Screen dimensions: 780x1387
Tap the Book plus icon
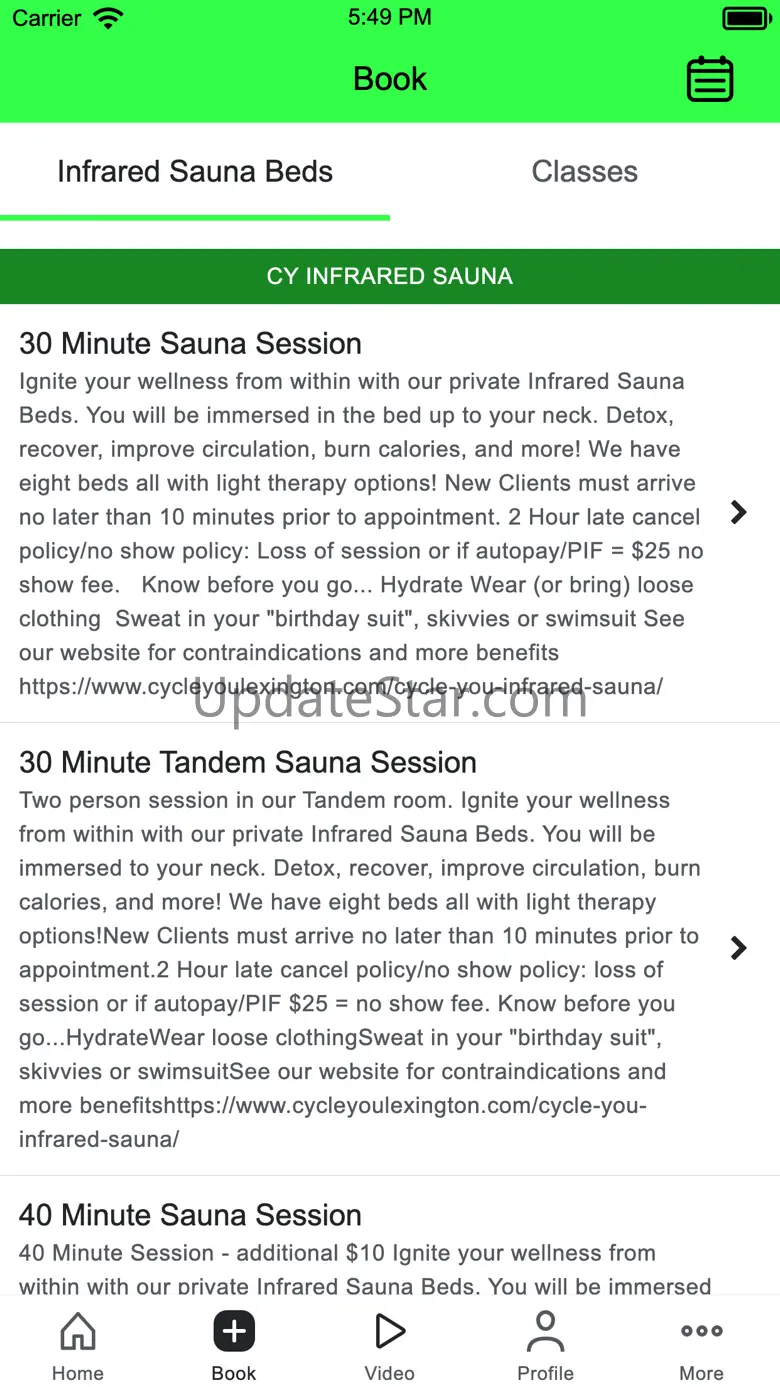coord(234,1331)
